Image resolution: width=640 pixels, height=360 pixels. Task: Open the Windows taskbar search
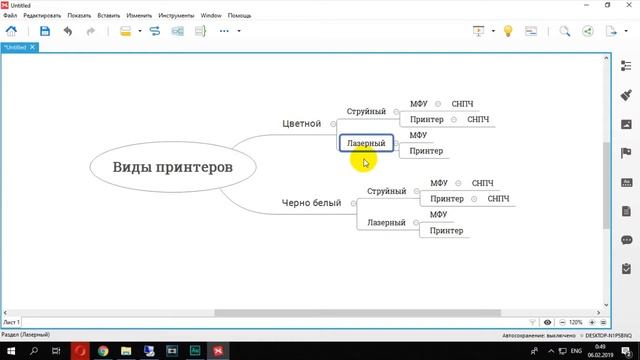coord(34,351)
